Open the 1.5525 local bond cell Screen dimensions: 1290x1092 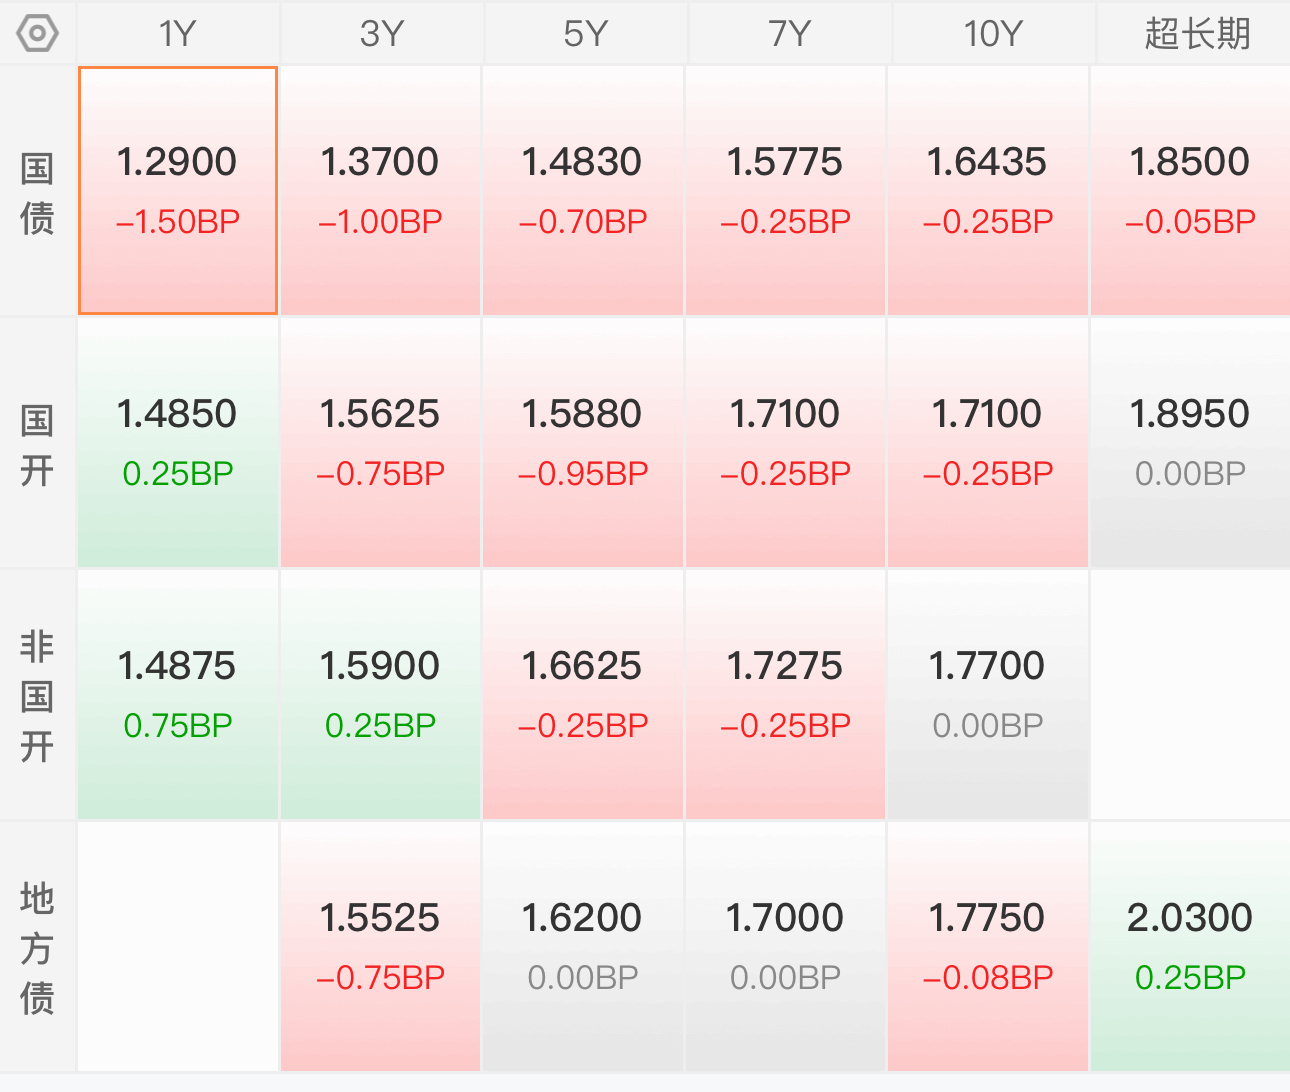pyautogui.click(x=381, y=947)
